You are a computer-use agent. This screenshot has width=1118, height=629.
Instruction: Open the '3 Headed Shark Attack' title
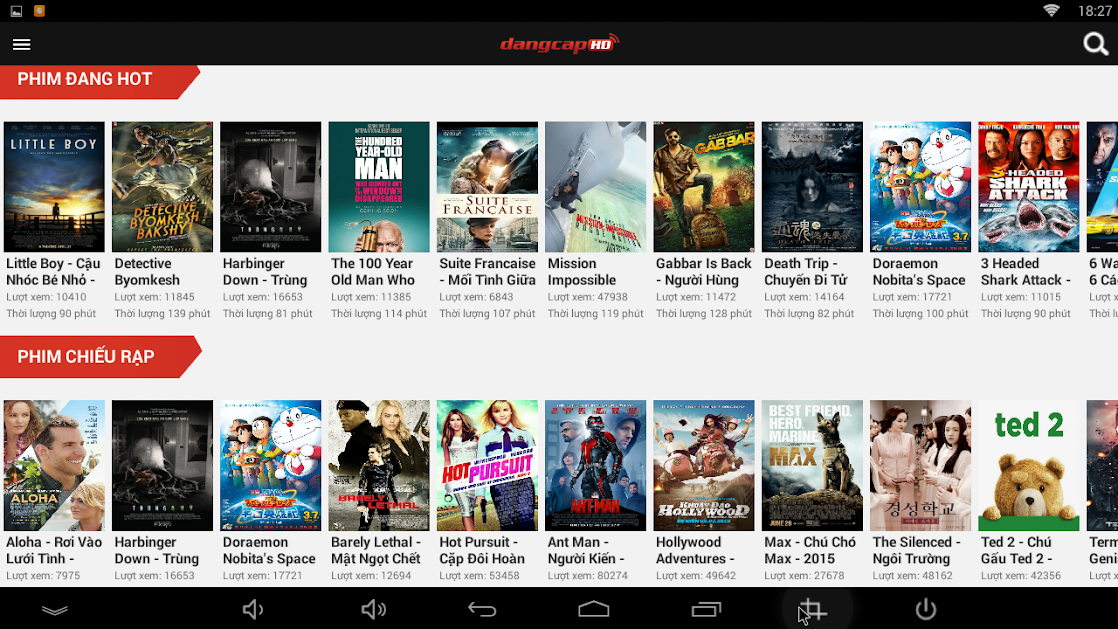coord(1026,272)
